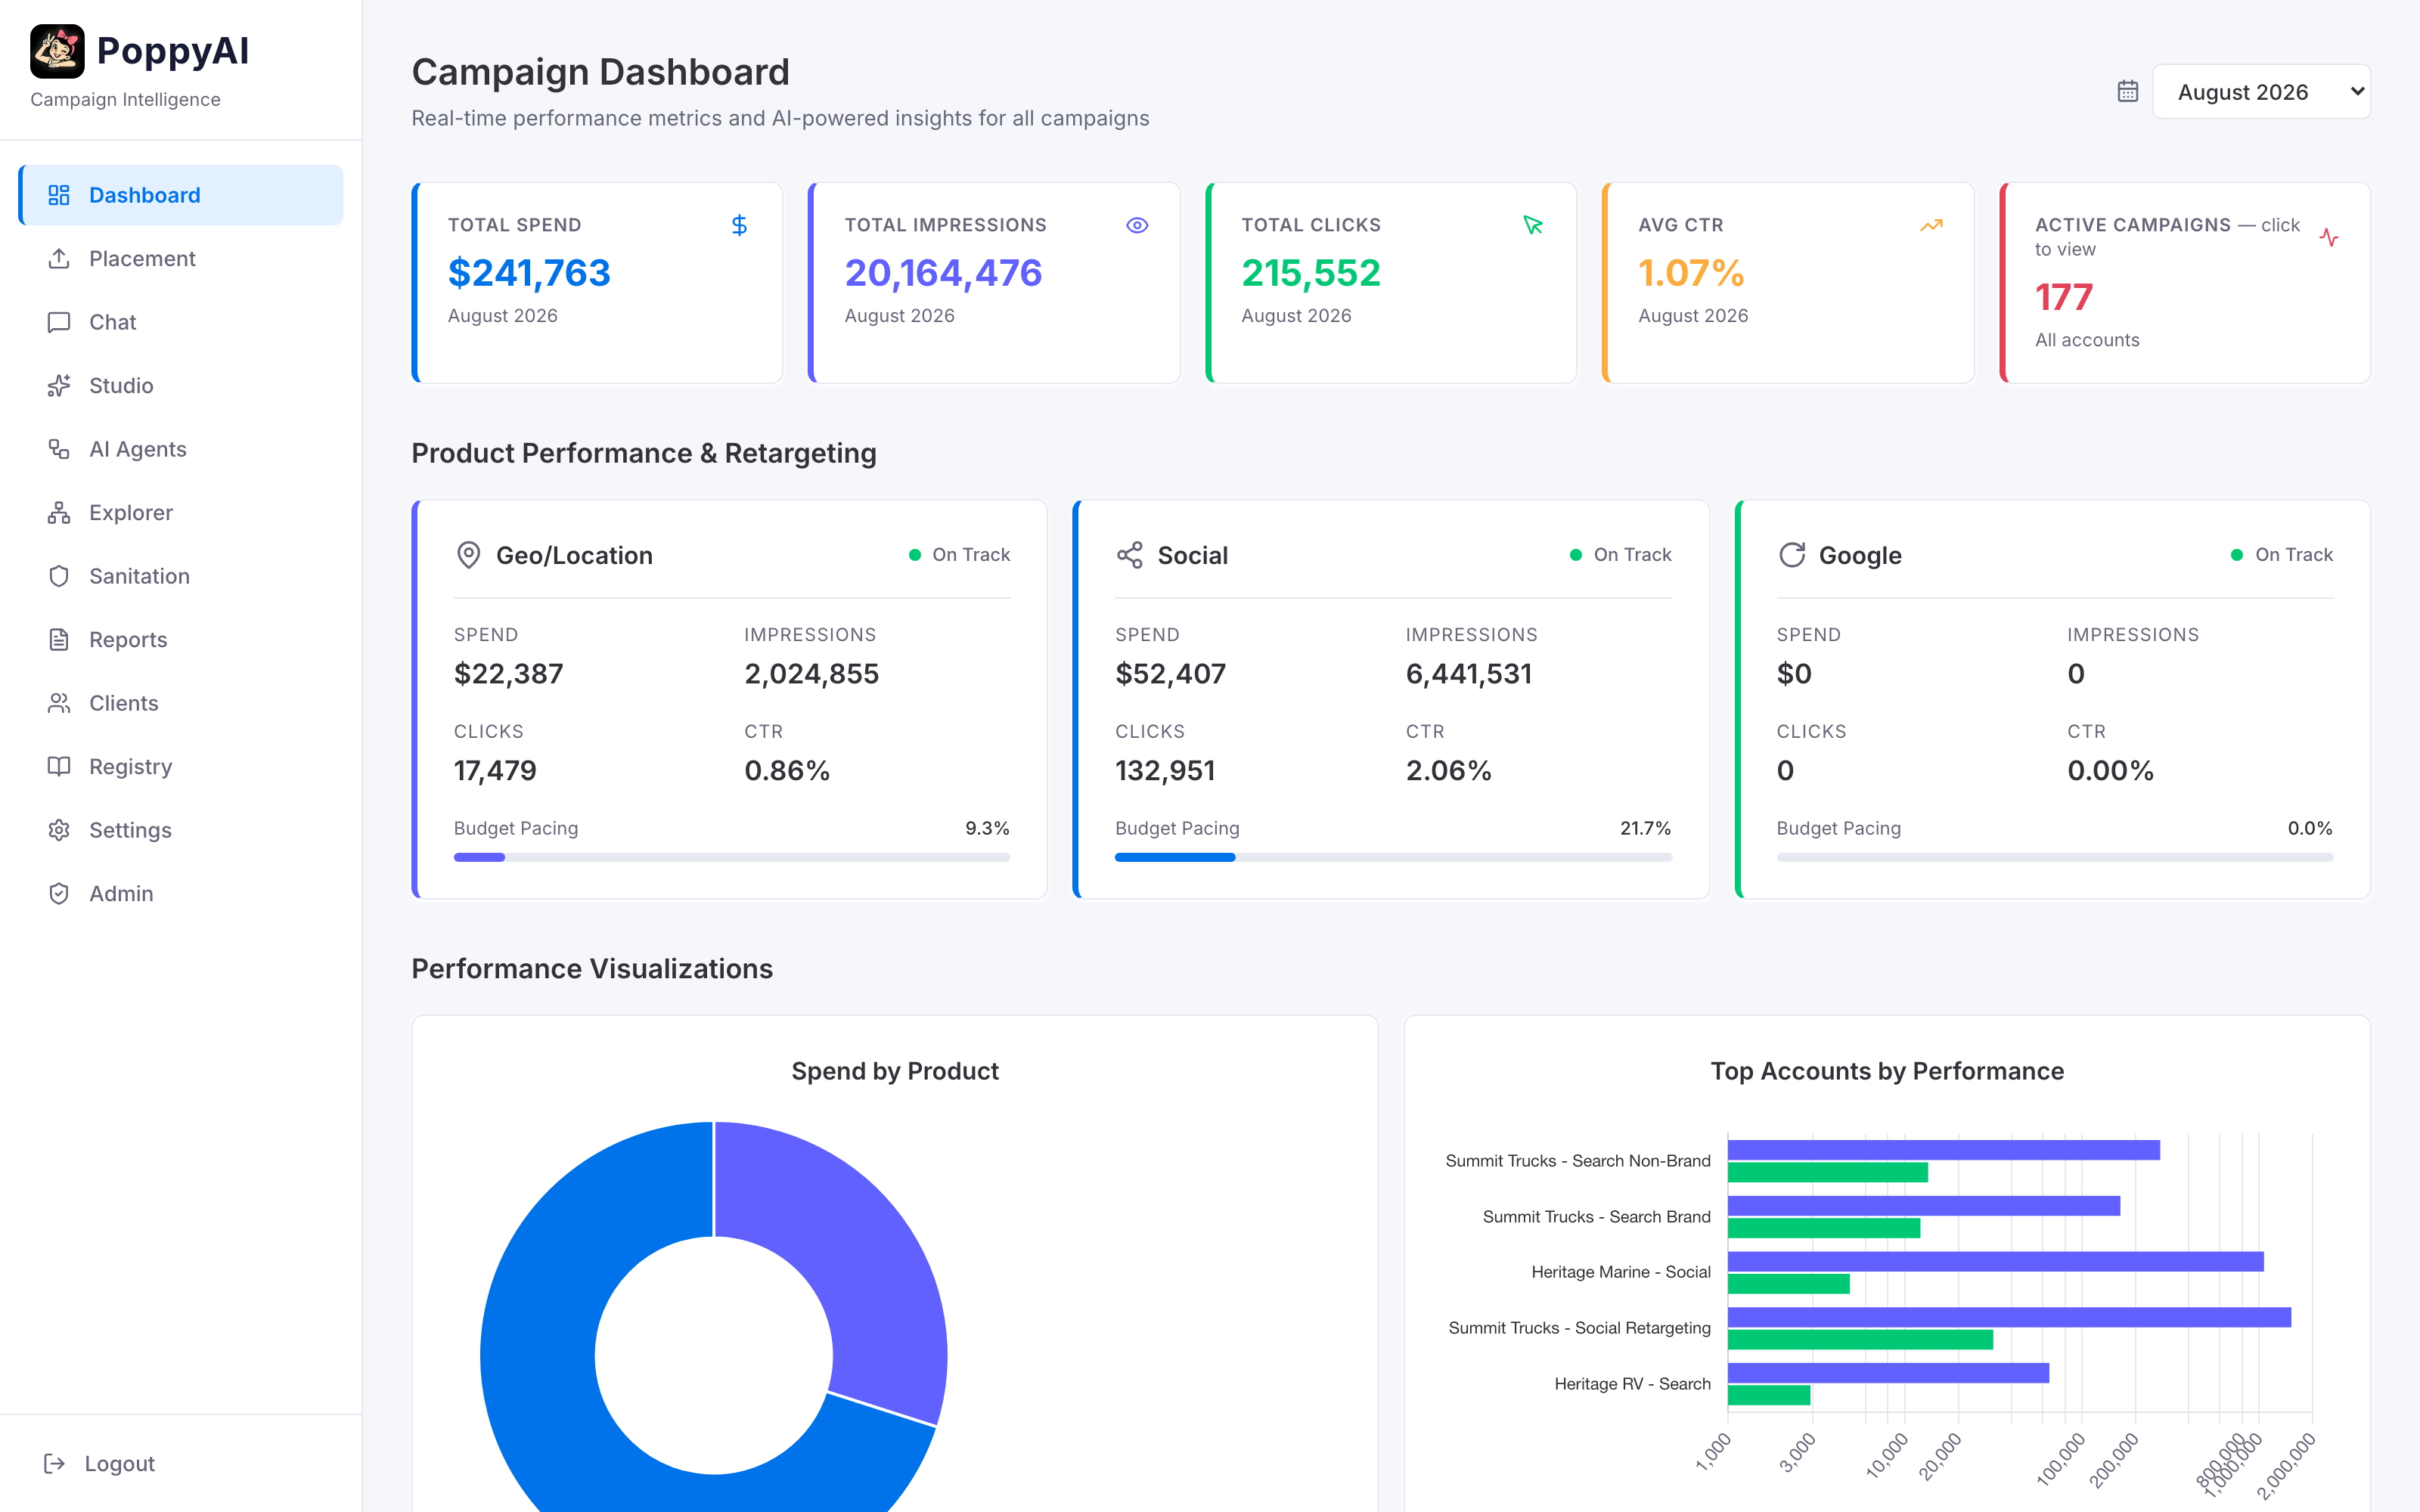Click the Clients people icon
This screenshot has height=1512, width=2420.
tap(59, 703)
